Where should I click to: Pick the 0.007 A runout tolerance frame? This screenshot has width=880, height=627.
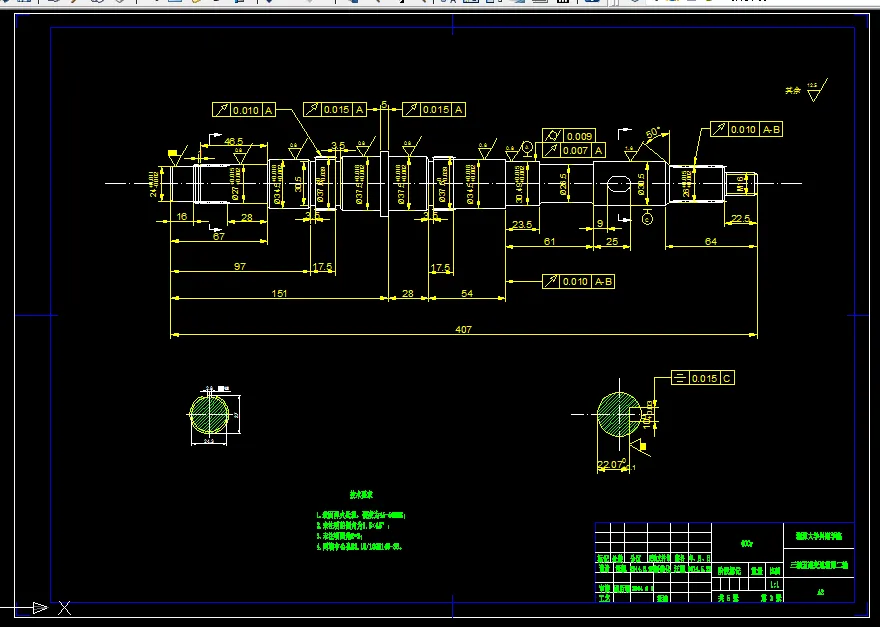pyautogui.click(x=574, y=150)
